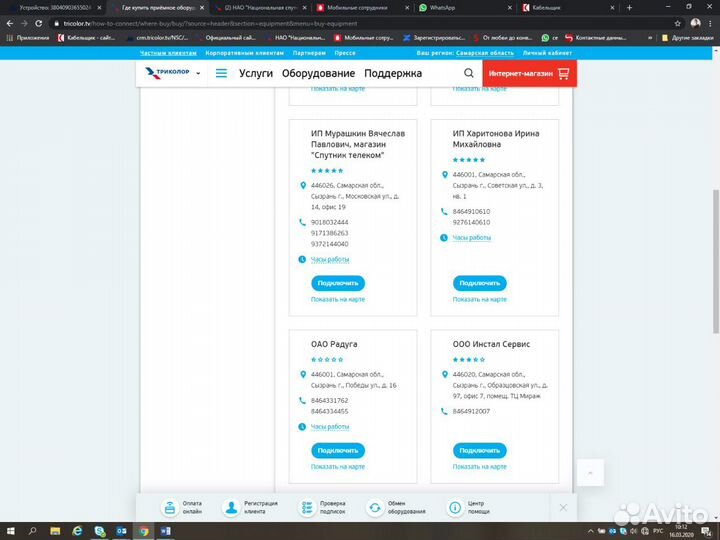The image size is (720, 540).
Task: Open the hamburger menu icon next to Триколор logo
Action: 221,74
